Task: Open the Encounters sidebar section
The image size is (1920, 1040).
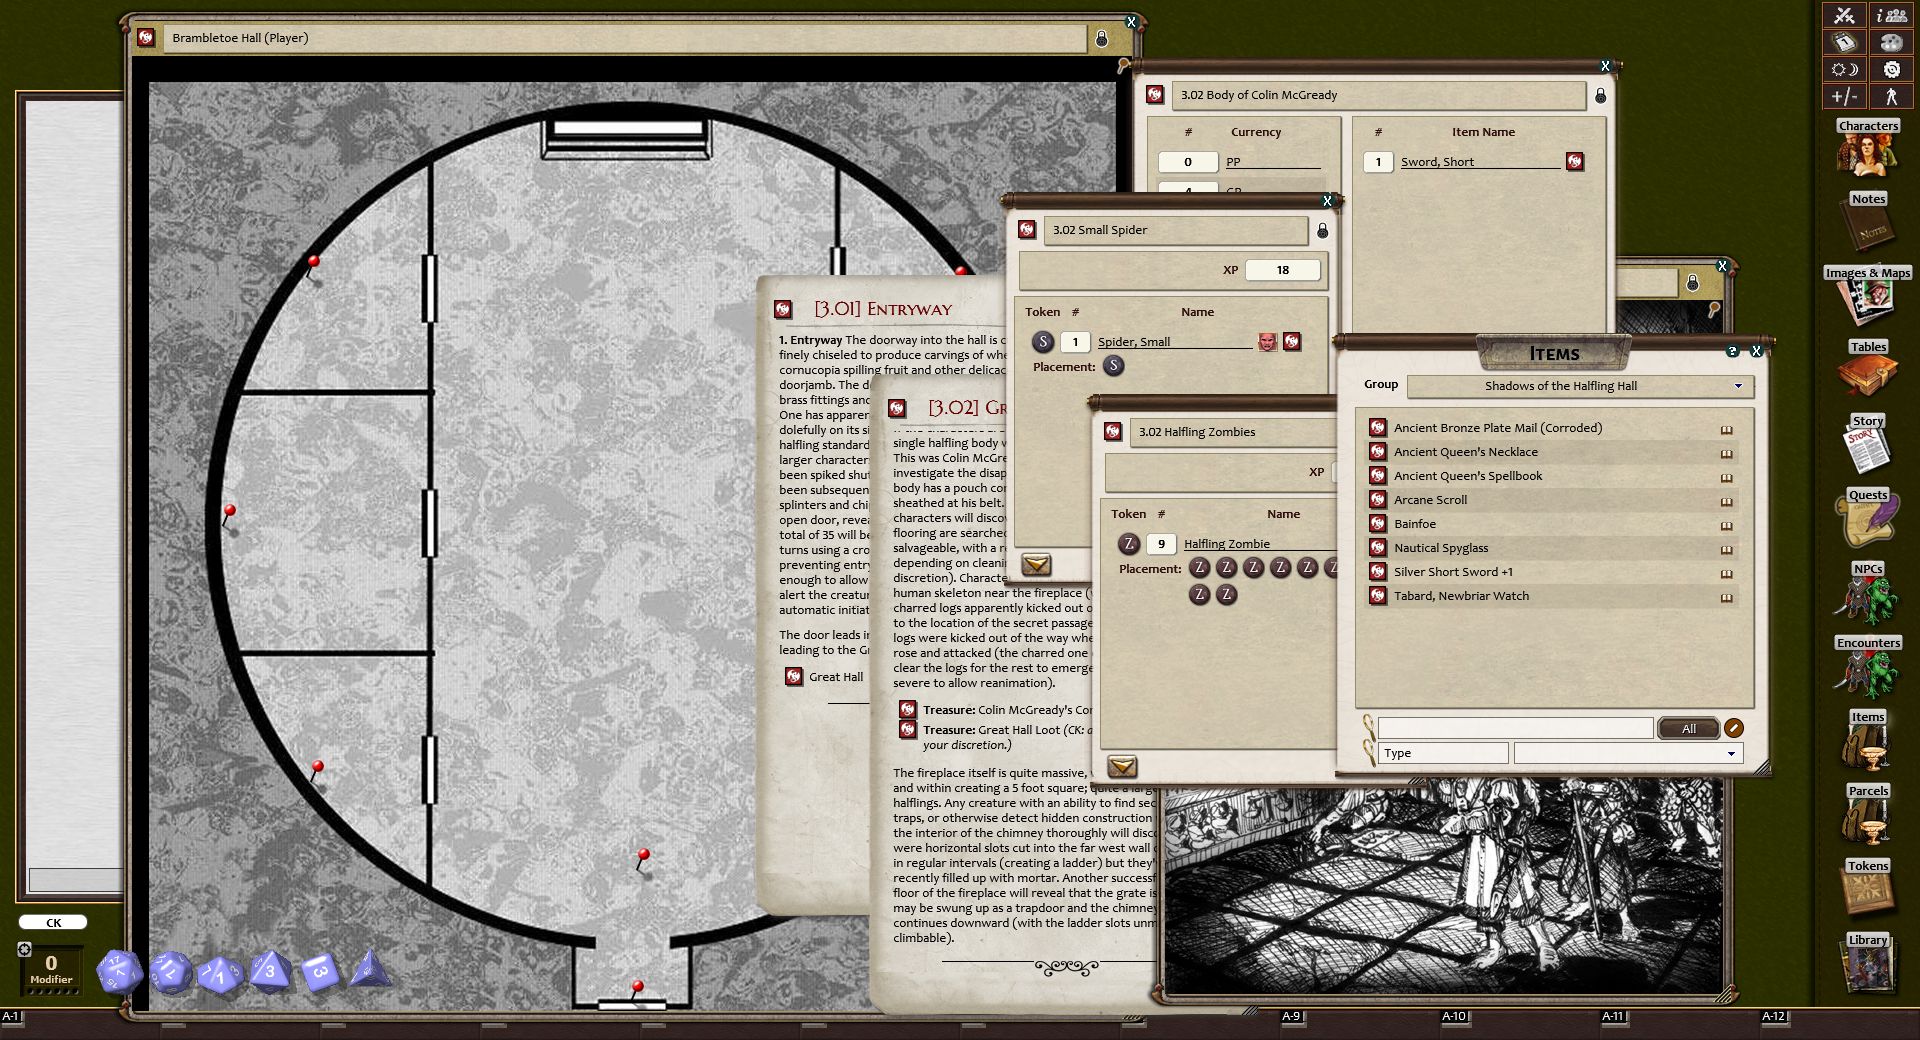Action: (x=1866, y=666)
